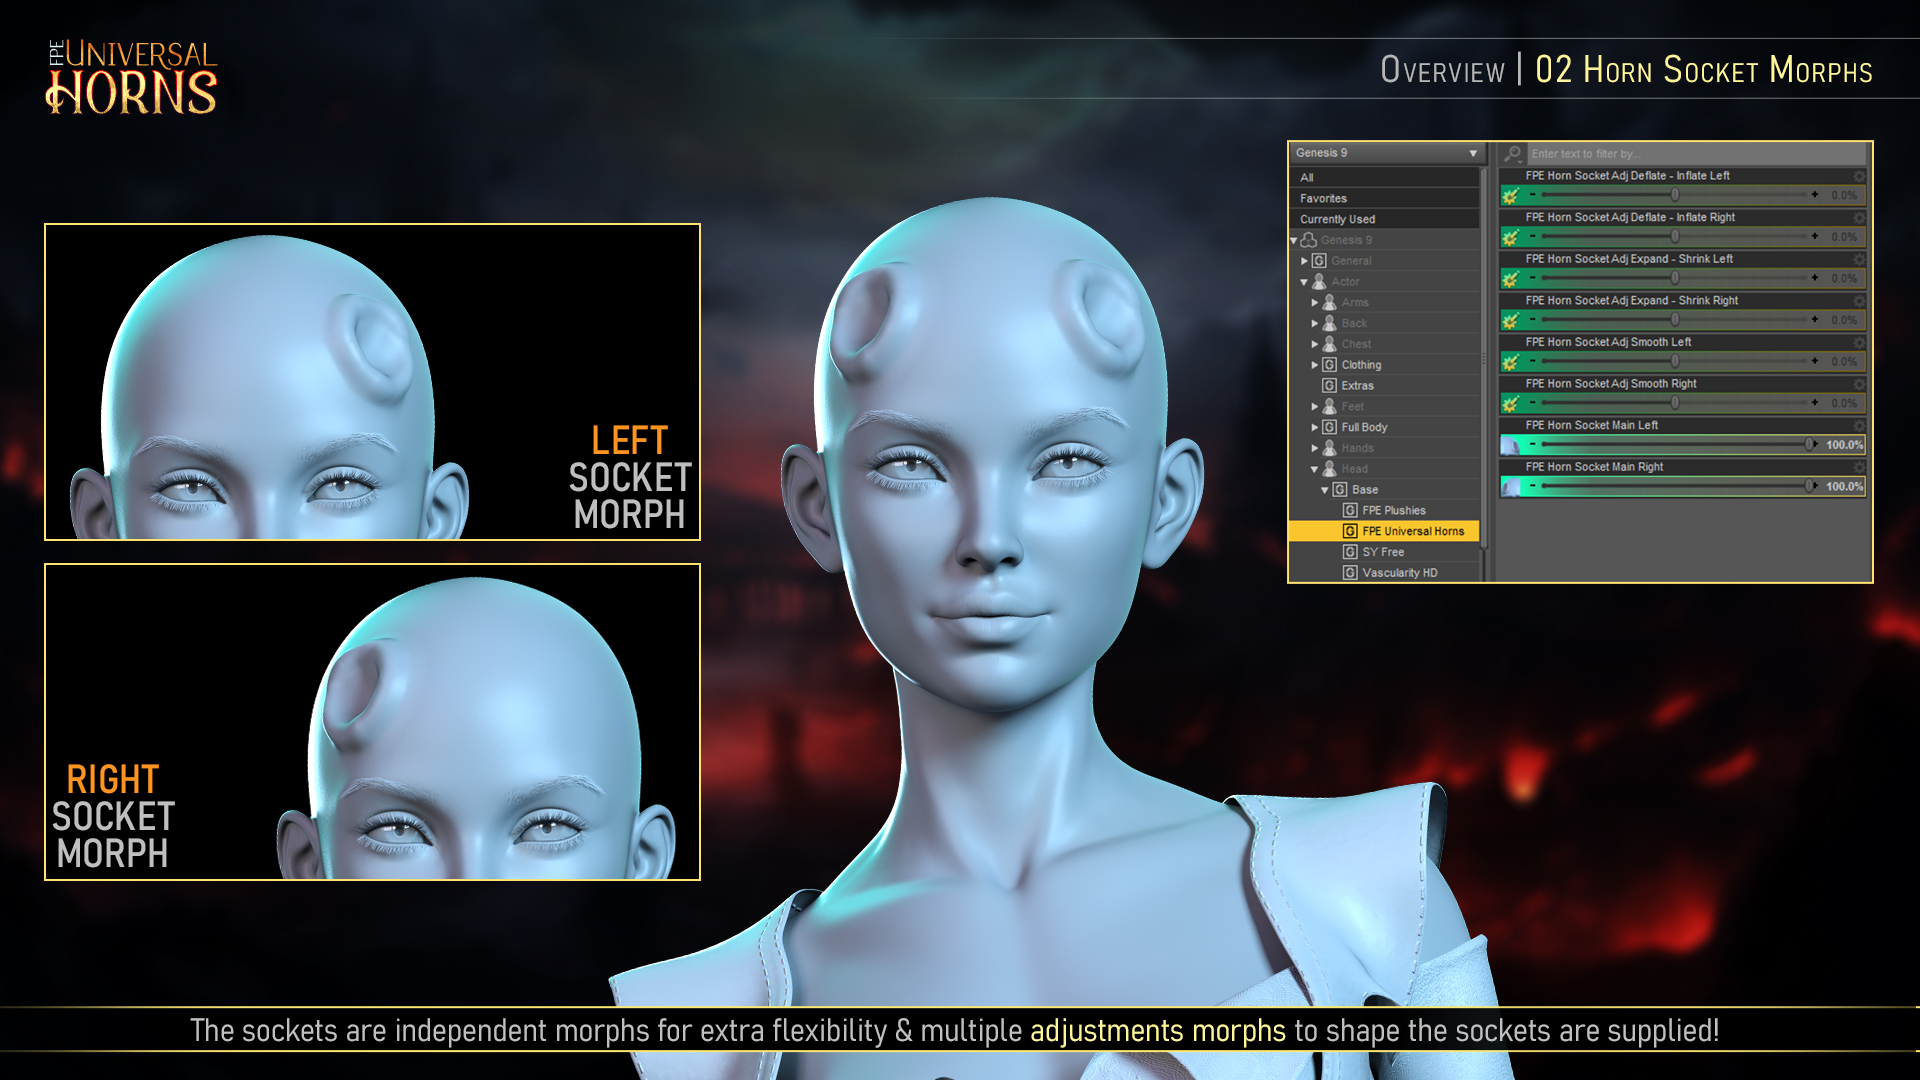Click the gear icon on Deflate - Inflate Left
Viewport: 1920px width, 1080px height.
[1857, 175]
